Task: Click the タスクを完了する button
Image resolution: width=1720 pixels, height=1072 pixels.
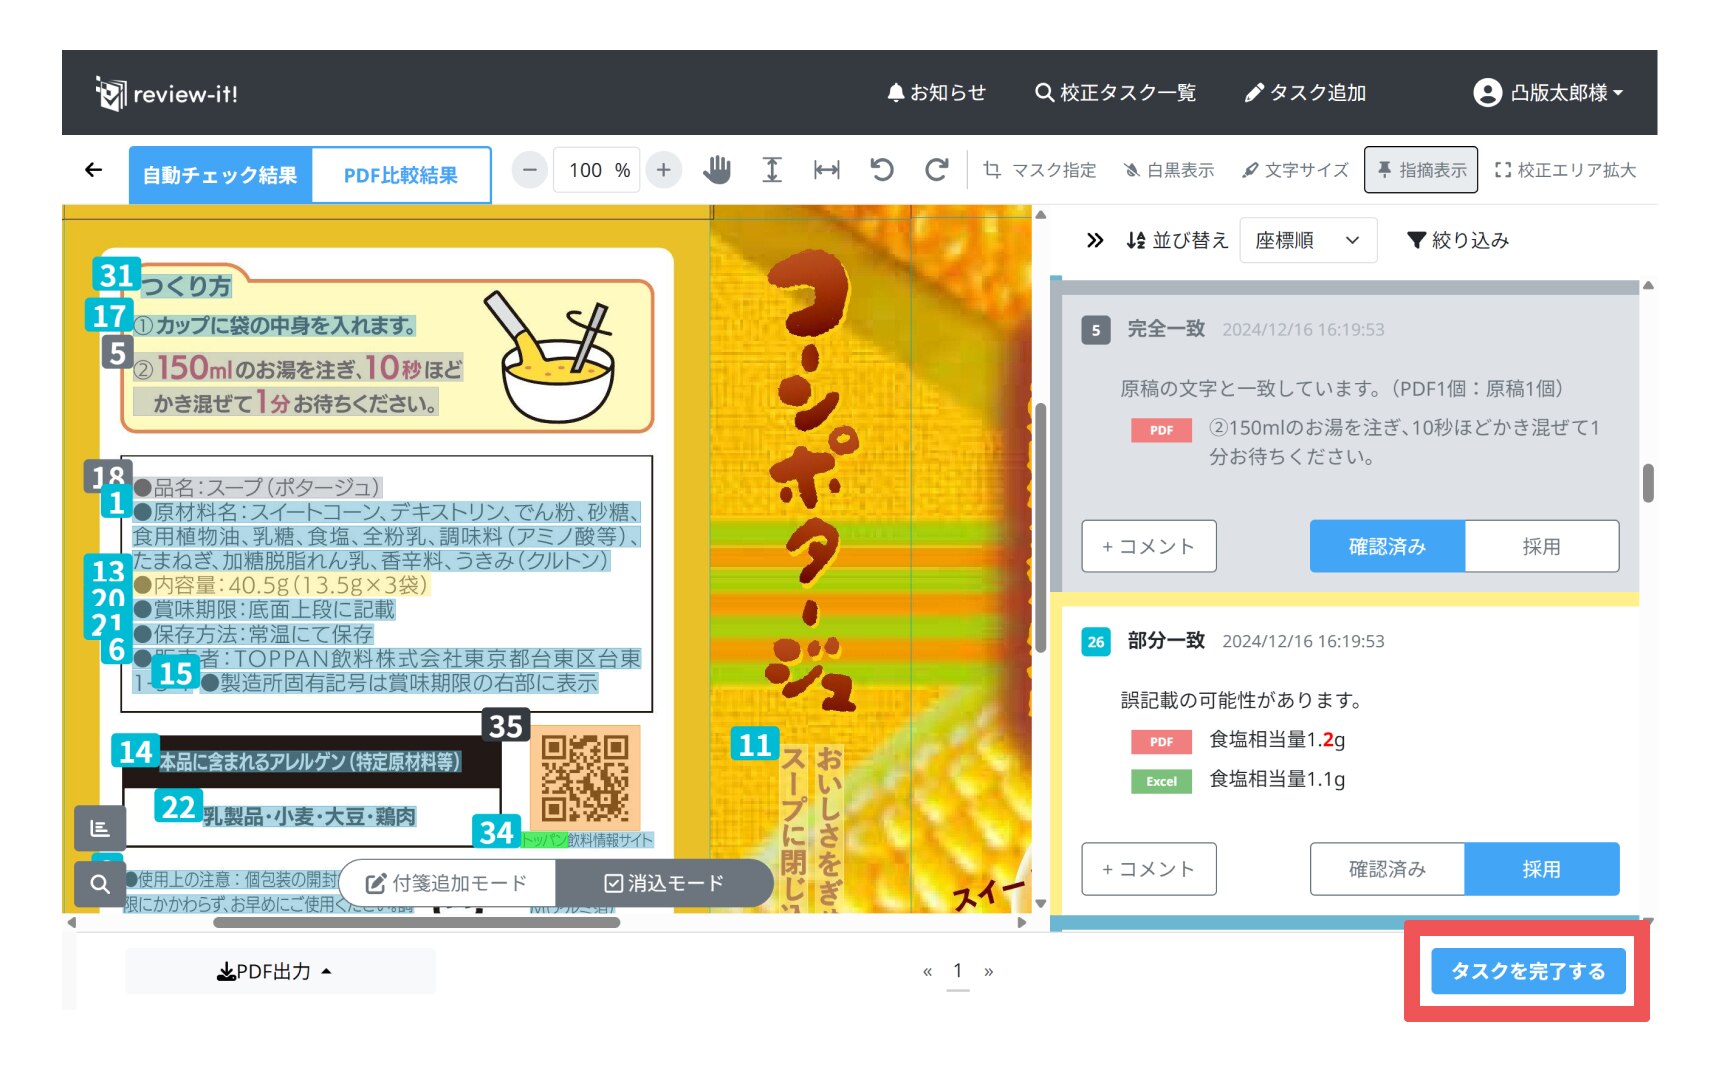Action: [x=1527, y=971]
